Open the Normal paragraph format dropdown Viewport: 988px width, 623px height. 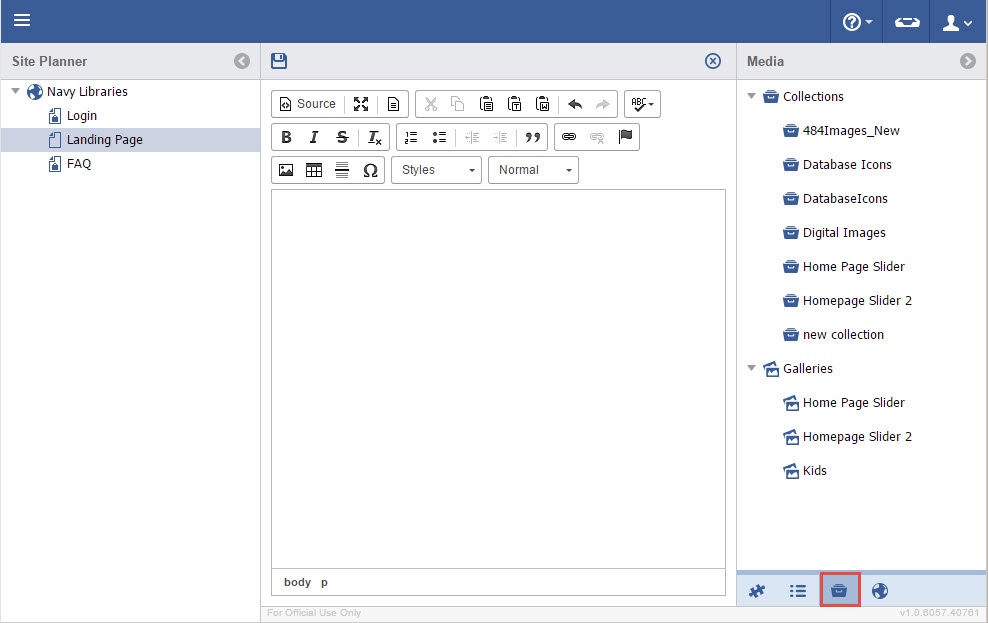(x=533, y=170)
